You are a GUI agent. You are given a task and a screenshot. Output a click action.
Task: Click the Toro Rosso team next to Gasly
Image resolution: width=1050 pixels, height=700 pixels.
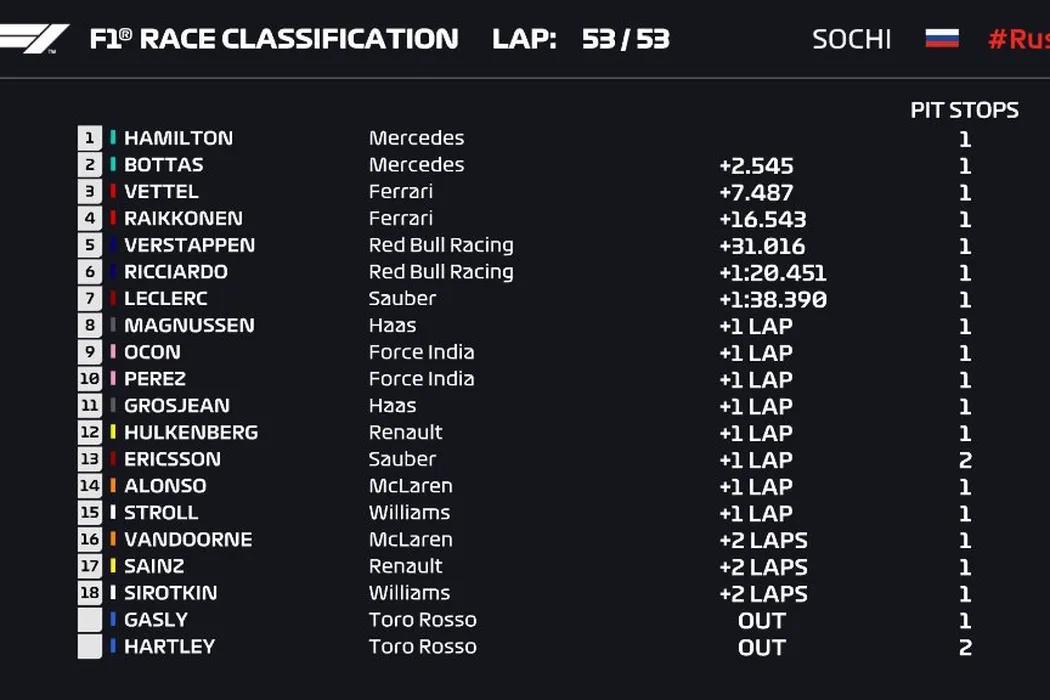422,620
